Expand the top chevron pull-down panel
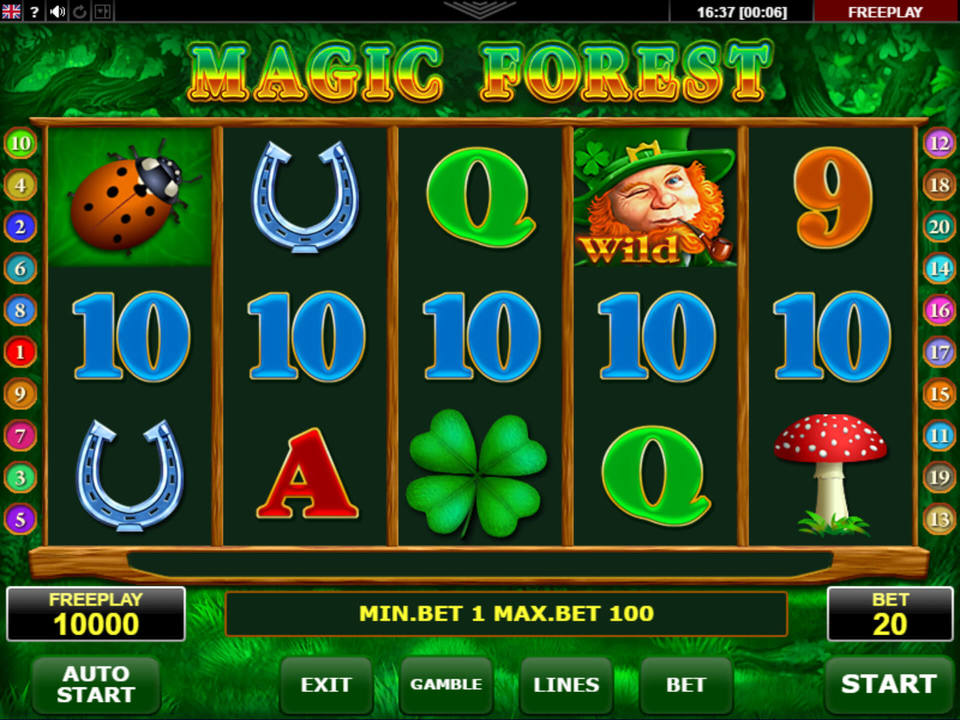The width and height of the screenshot is (960, 720). click(479, 9)
